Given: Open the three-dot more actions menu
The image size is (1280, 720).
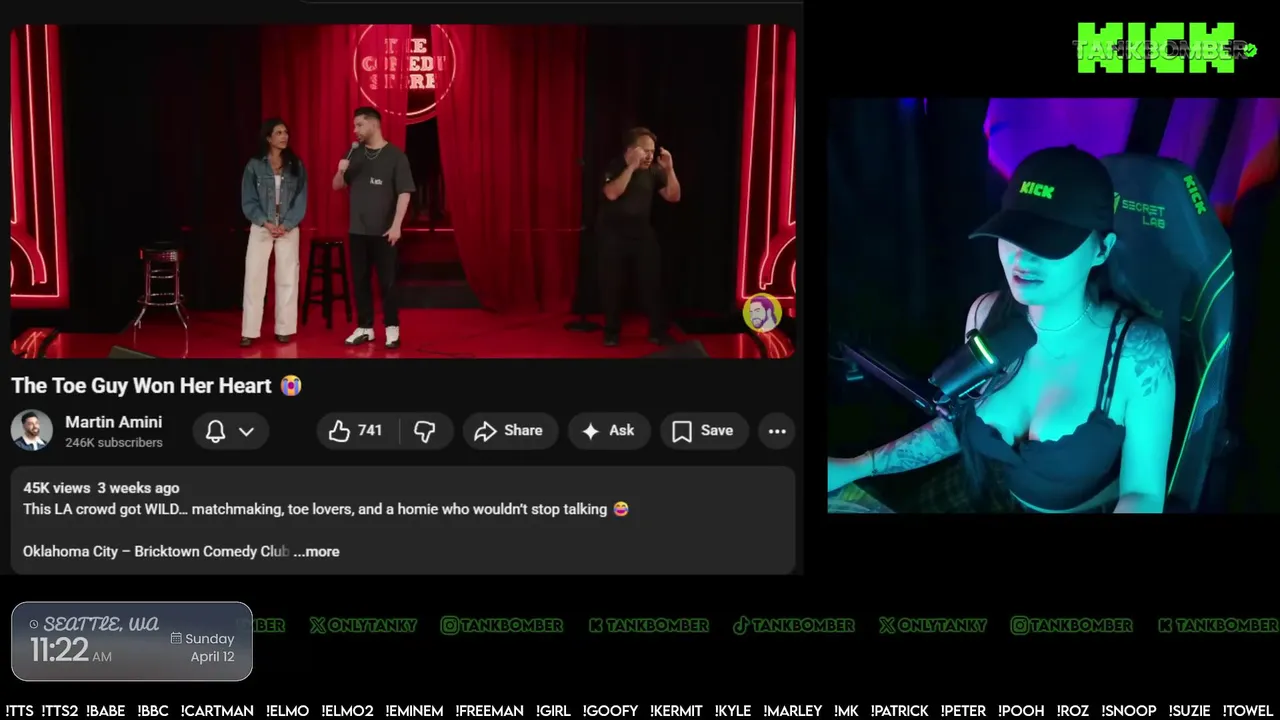Looking at the screenshot, I should (777, 431).
